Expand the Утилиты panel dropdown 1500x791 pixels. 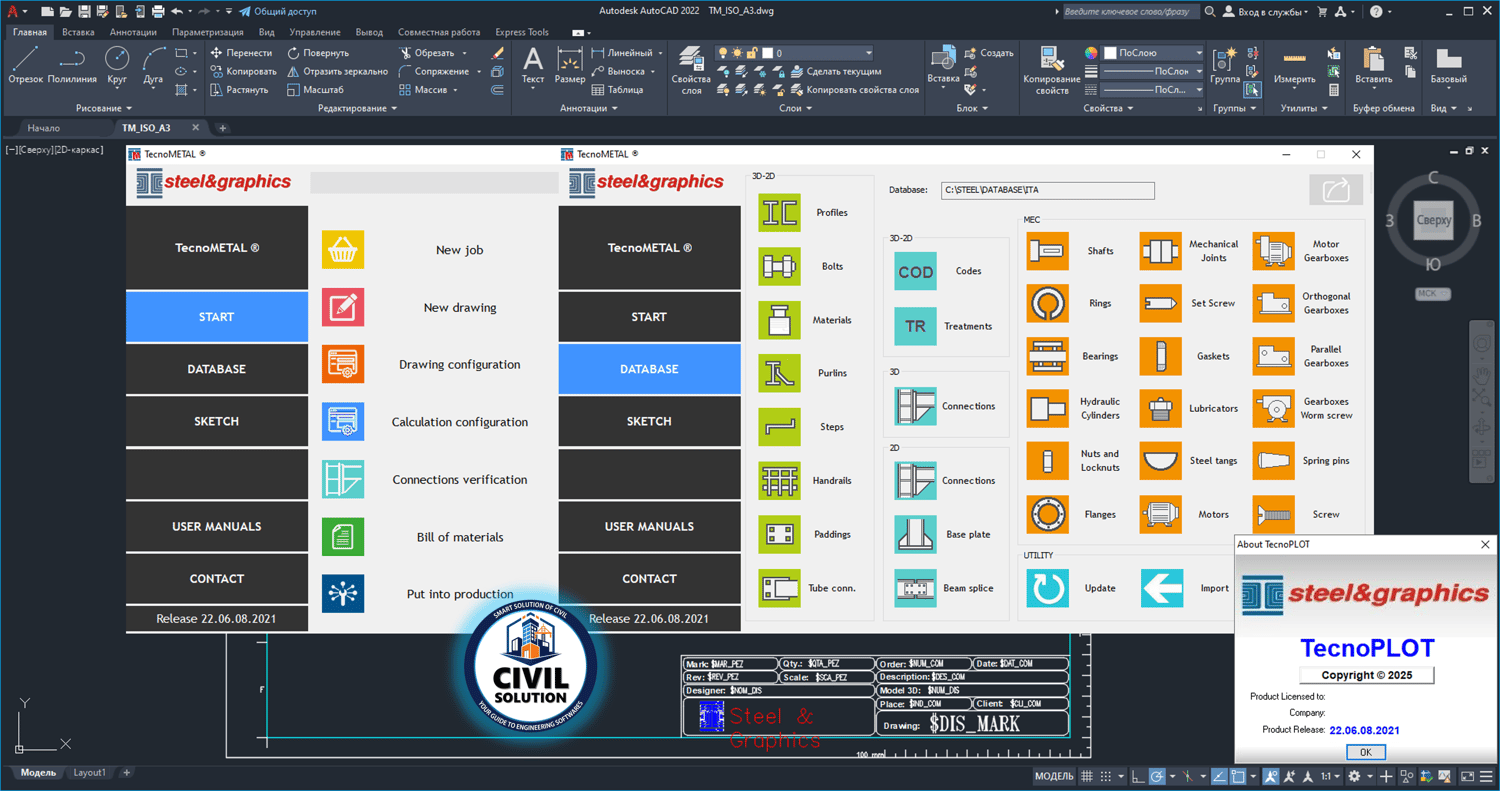[x=1304, y=108]
